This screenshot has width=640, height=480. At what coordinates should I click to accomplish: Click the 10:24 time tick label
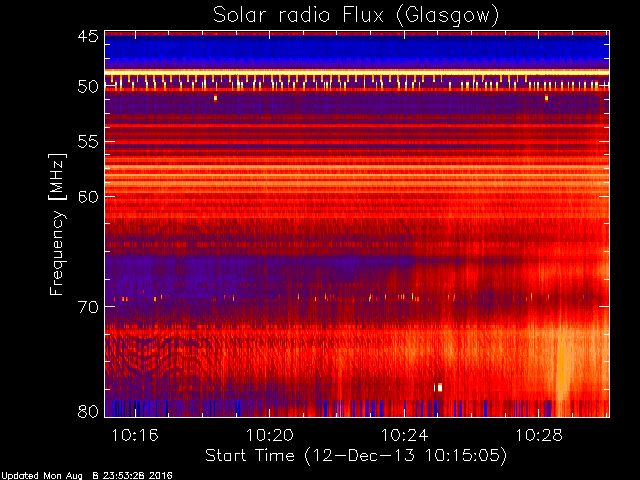404,435
